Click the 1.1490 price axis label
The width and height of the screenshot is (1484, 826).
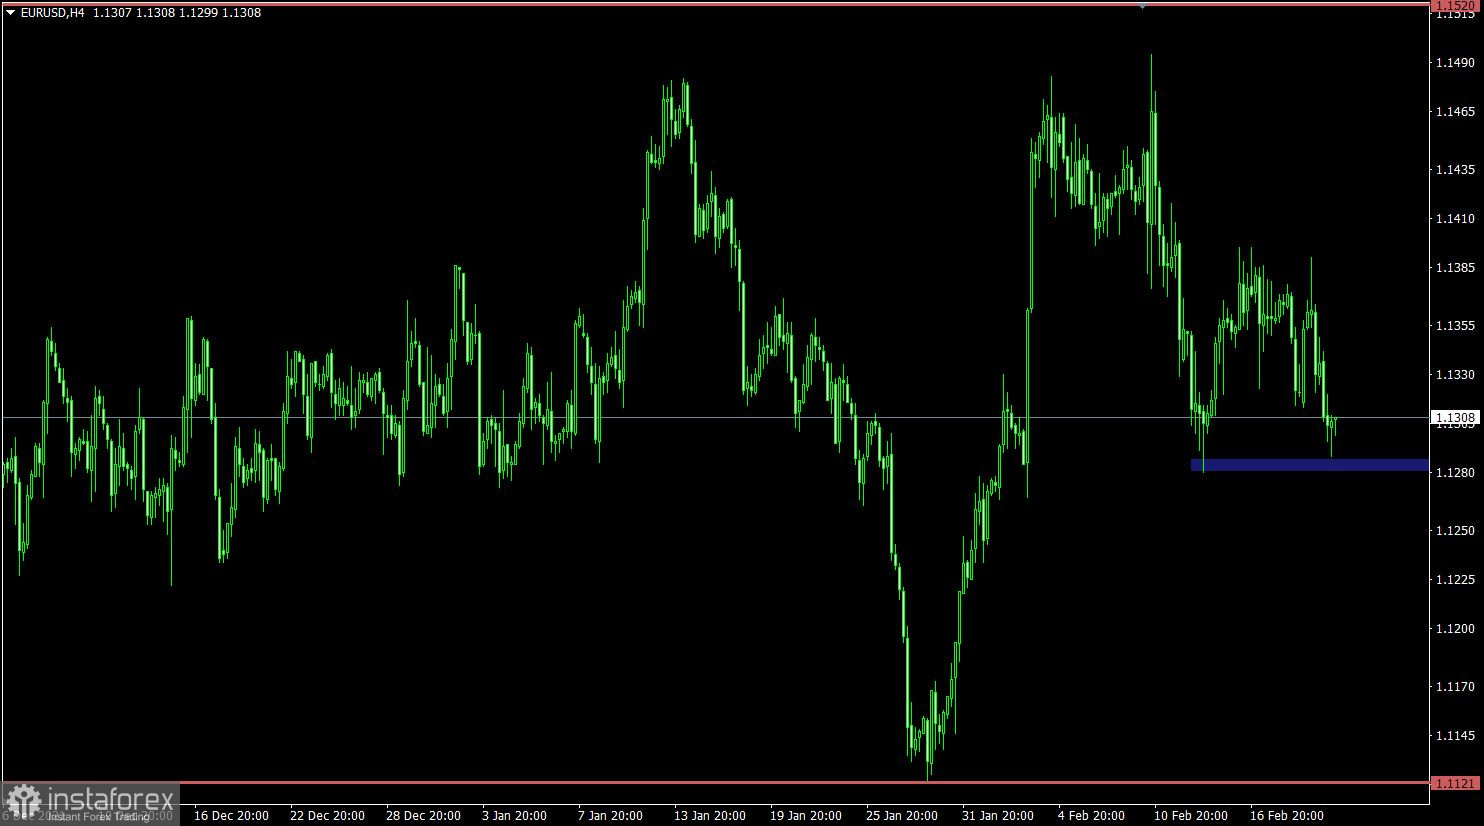[1455, 62]
